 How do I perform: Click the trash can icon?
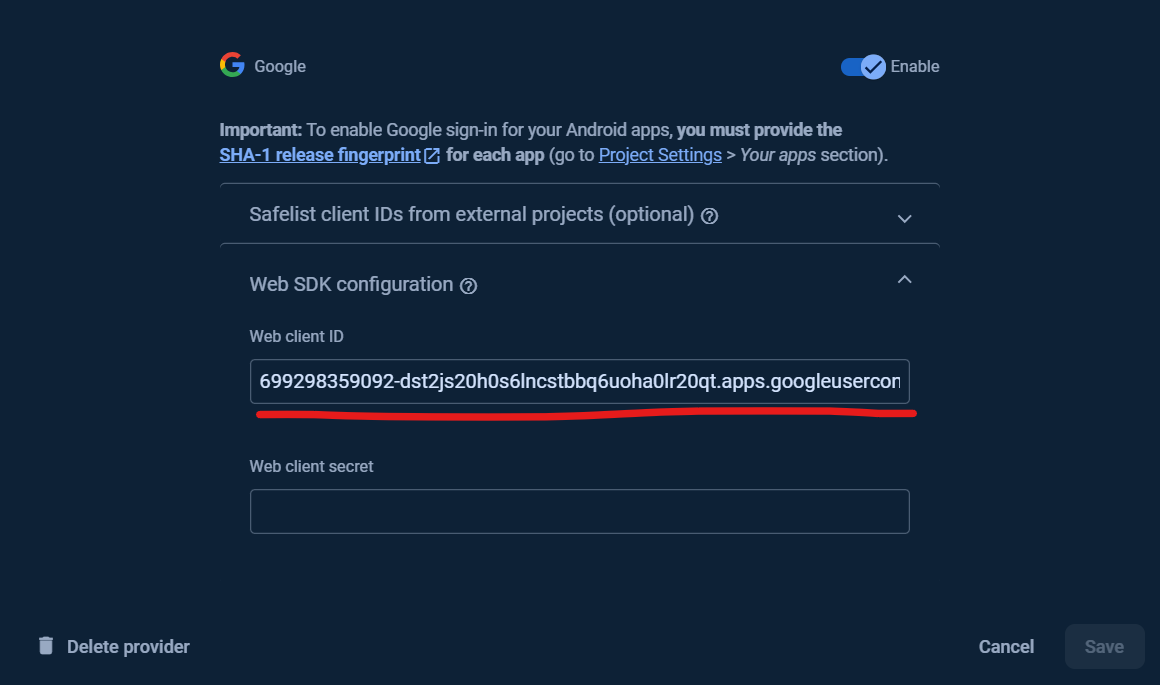tap(46, 646)
